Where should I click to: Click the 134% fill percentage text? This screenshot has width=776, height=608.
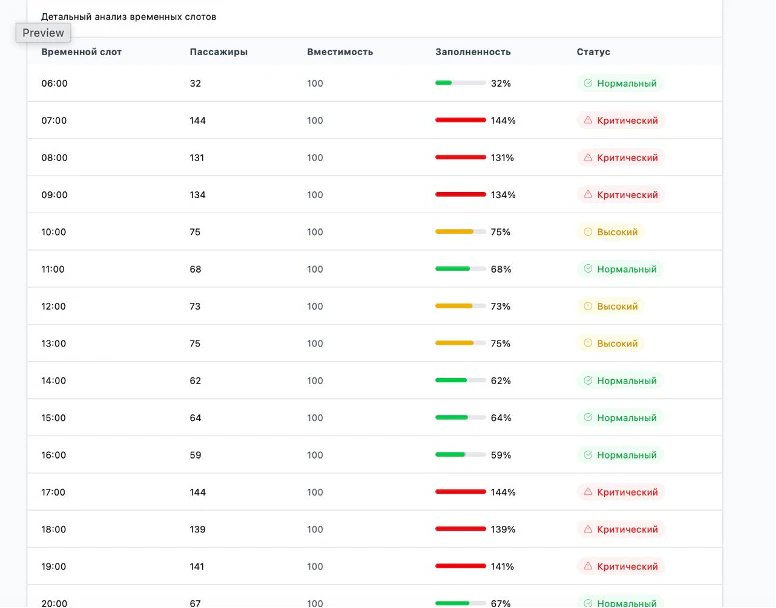point(503,195)
